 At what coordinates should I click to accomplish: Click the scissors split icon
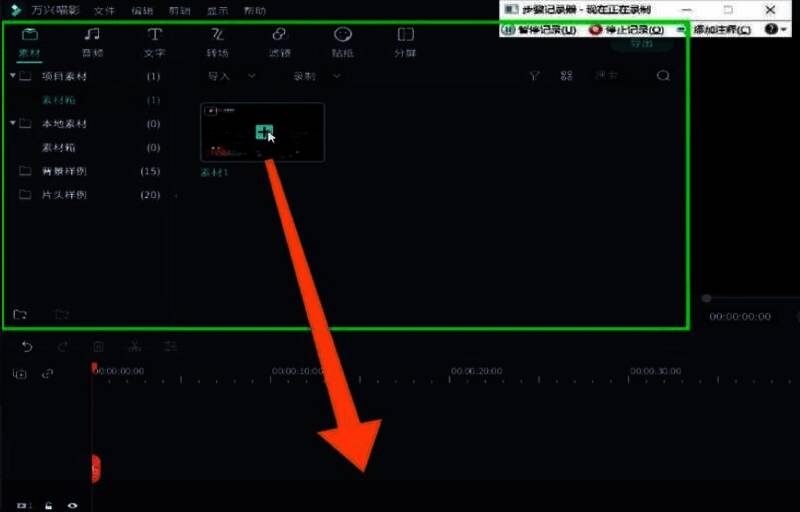pyautogui.click(x=134, y=347)
